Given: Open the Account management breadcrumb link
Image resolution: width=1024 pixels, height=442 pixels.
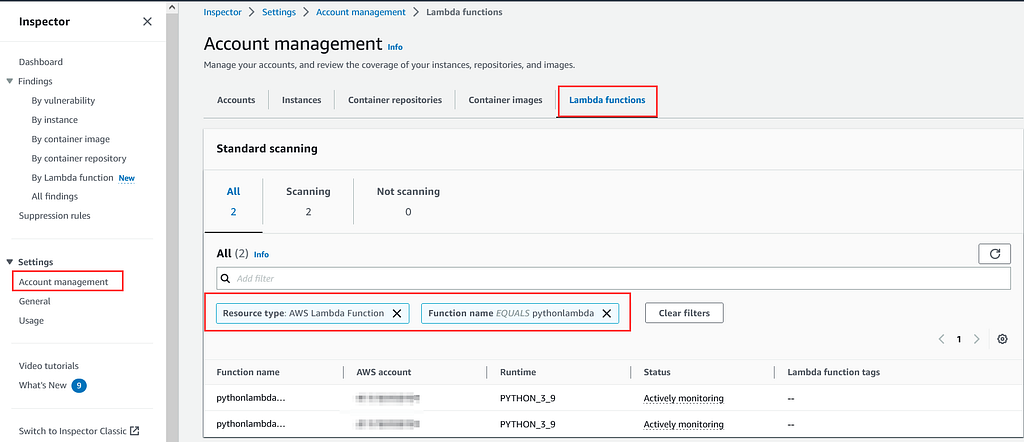Looking at the screenshot, I should click(360, 12).
